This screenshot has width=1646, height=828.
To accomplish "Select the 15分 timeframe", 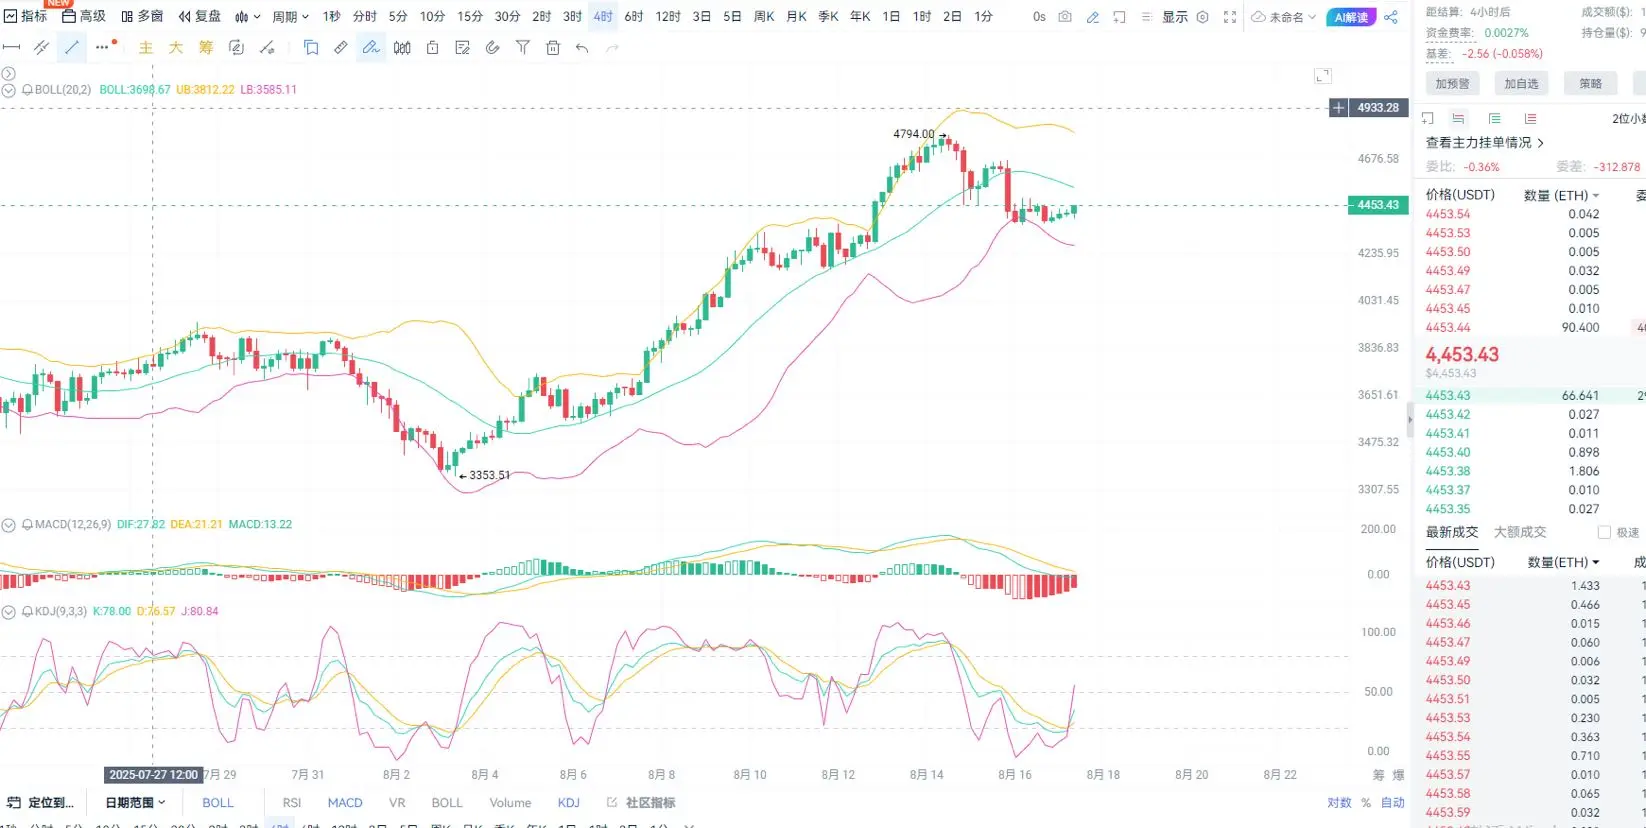I will 470,17.
